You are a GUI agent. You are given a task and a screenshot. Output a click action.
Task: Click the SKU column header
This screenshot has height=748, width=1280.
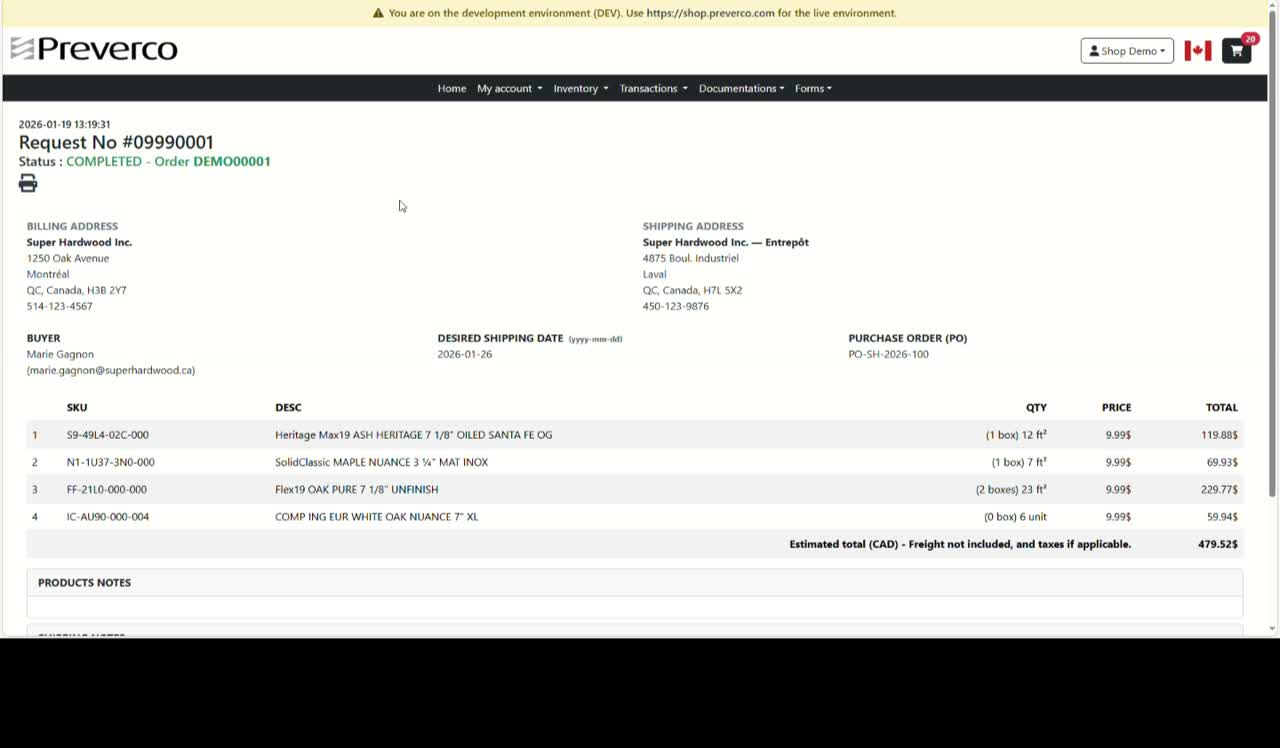coord(77,407)
